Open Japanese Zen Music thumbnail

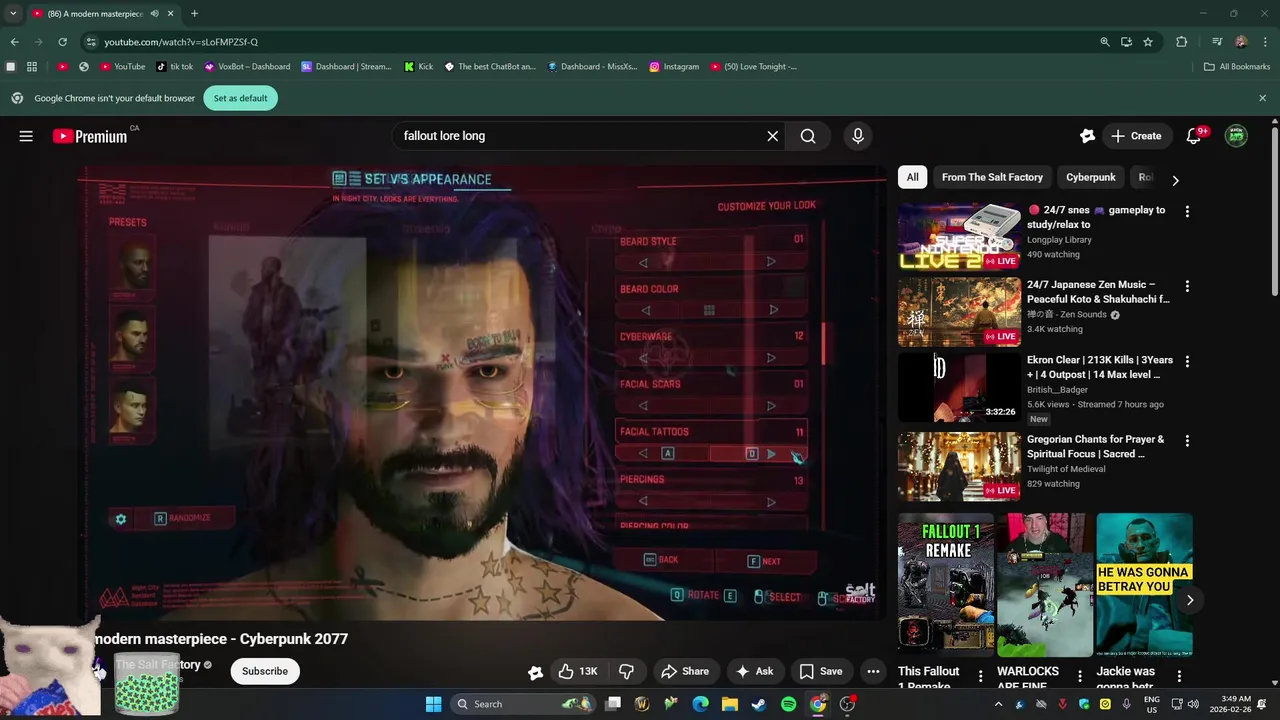click(959, 312)
